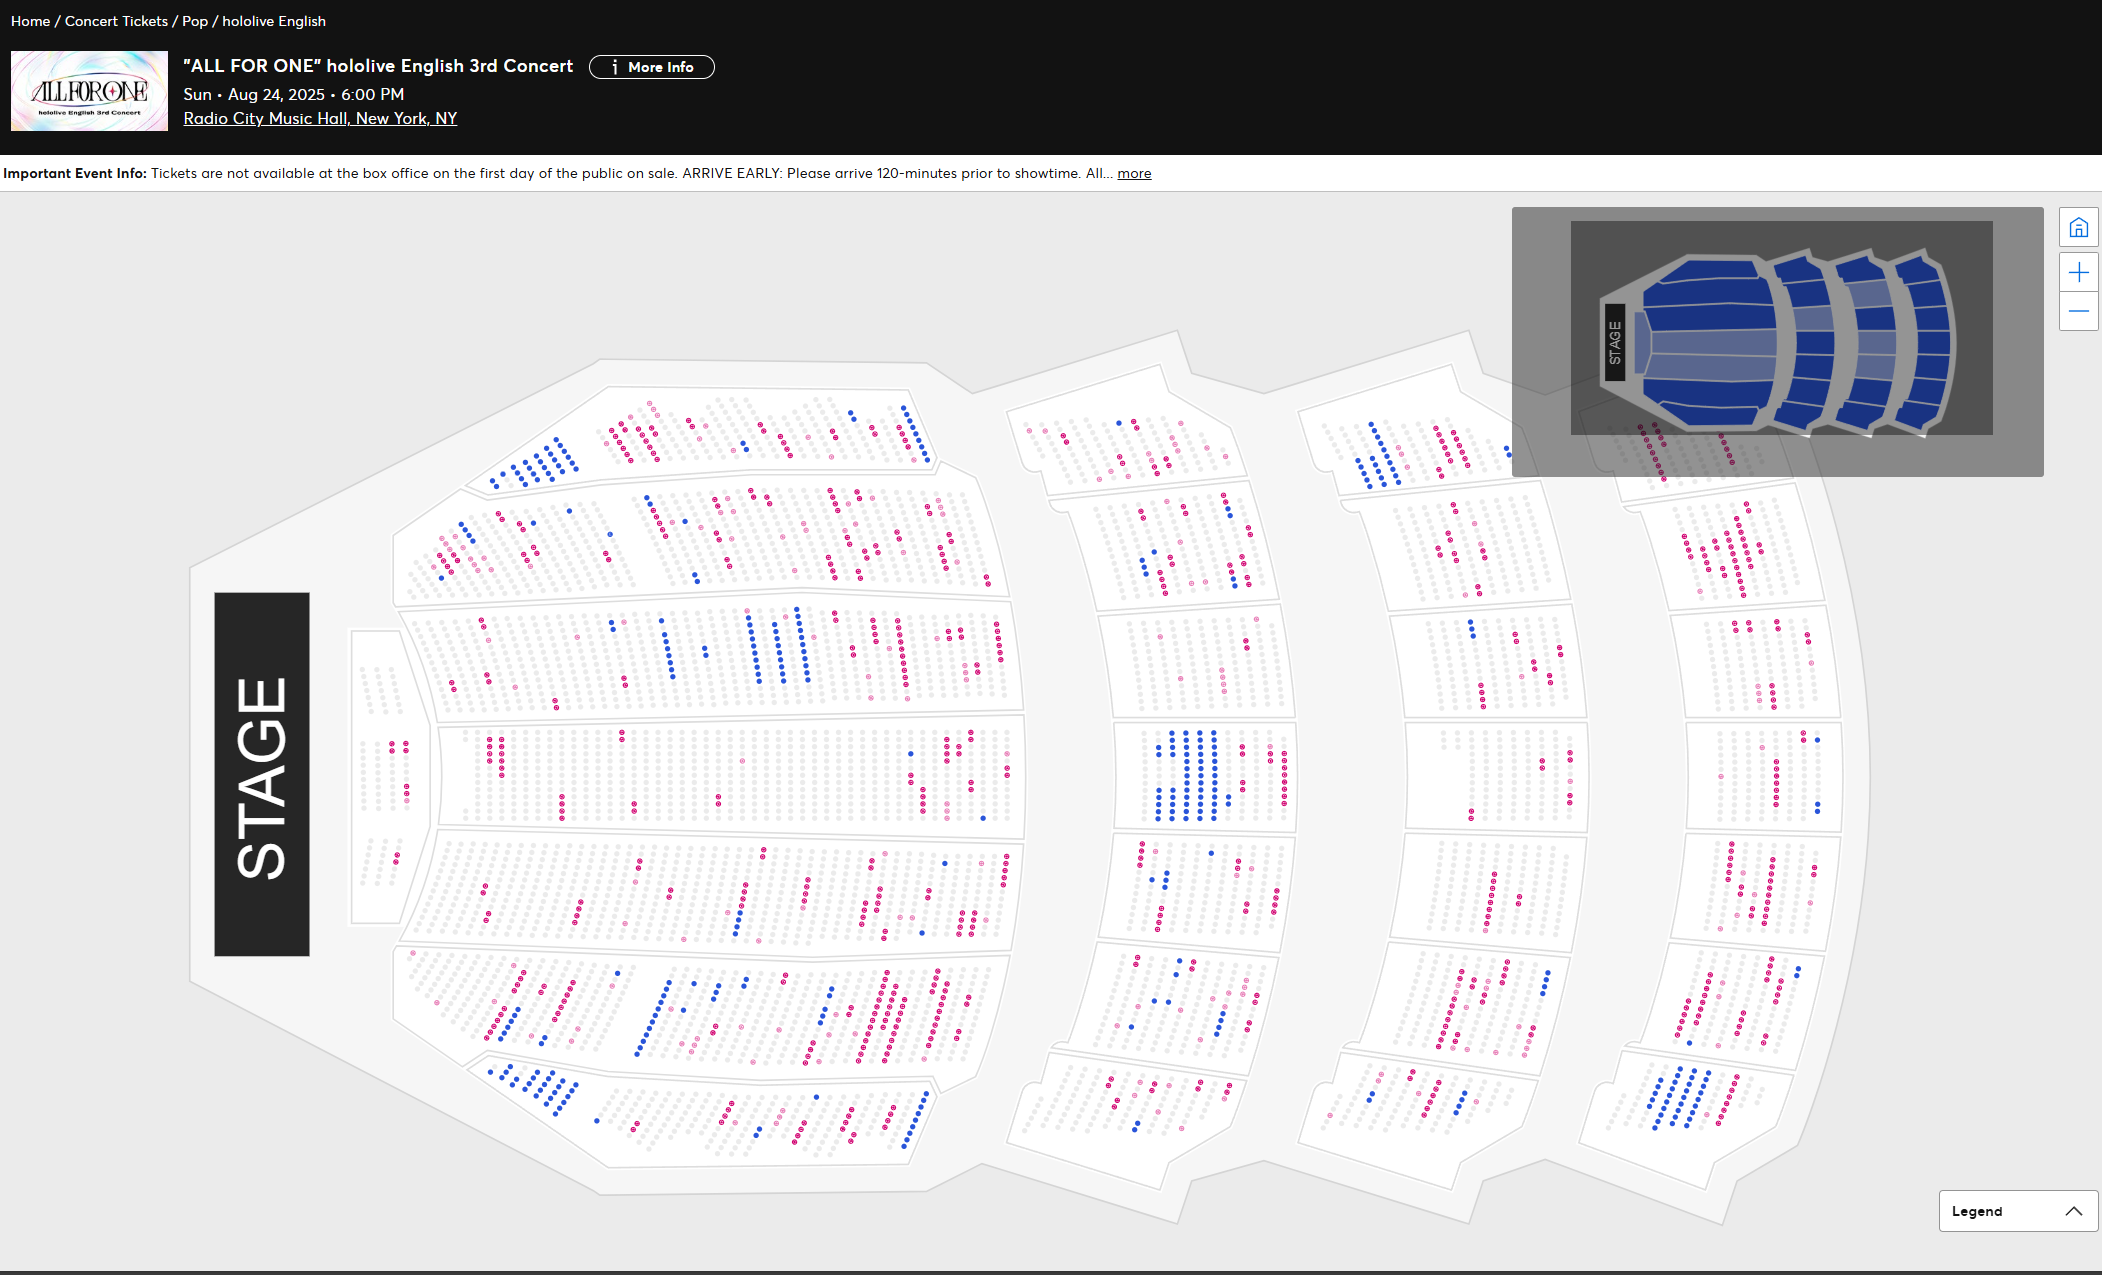
Task: Reset seat map with the home icon
Action: 2078,228
